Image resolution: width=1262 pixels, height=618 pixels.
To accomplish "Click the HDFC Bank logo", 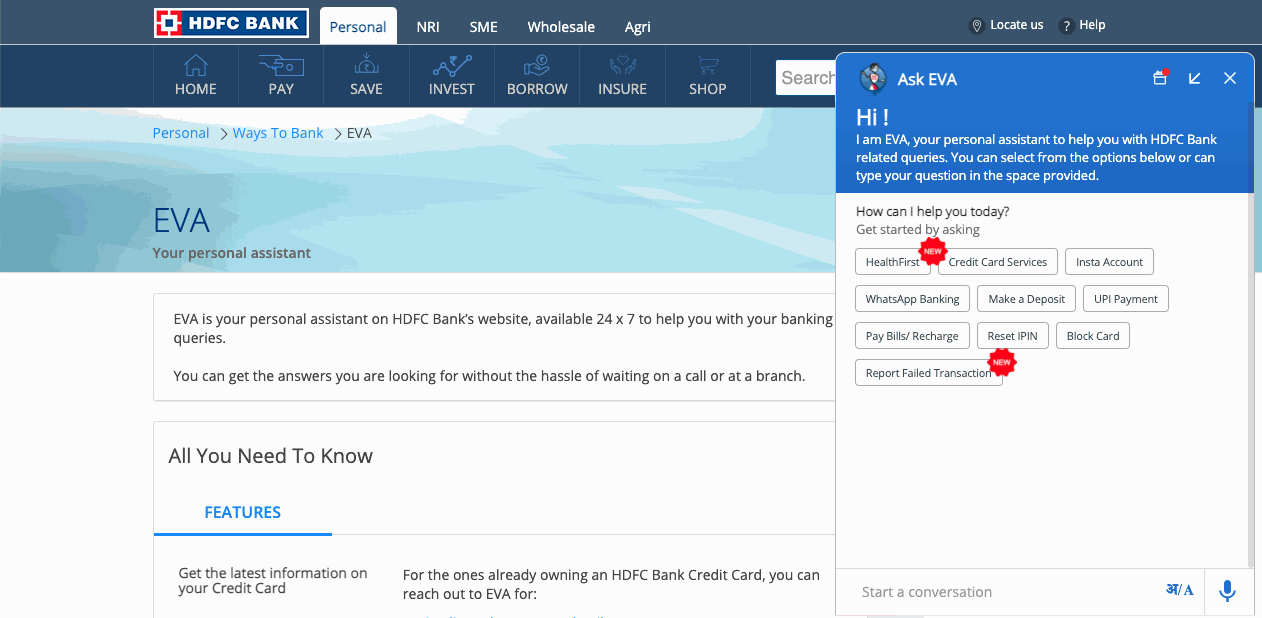I will click(231, 23).
